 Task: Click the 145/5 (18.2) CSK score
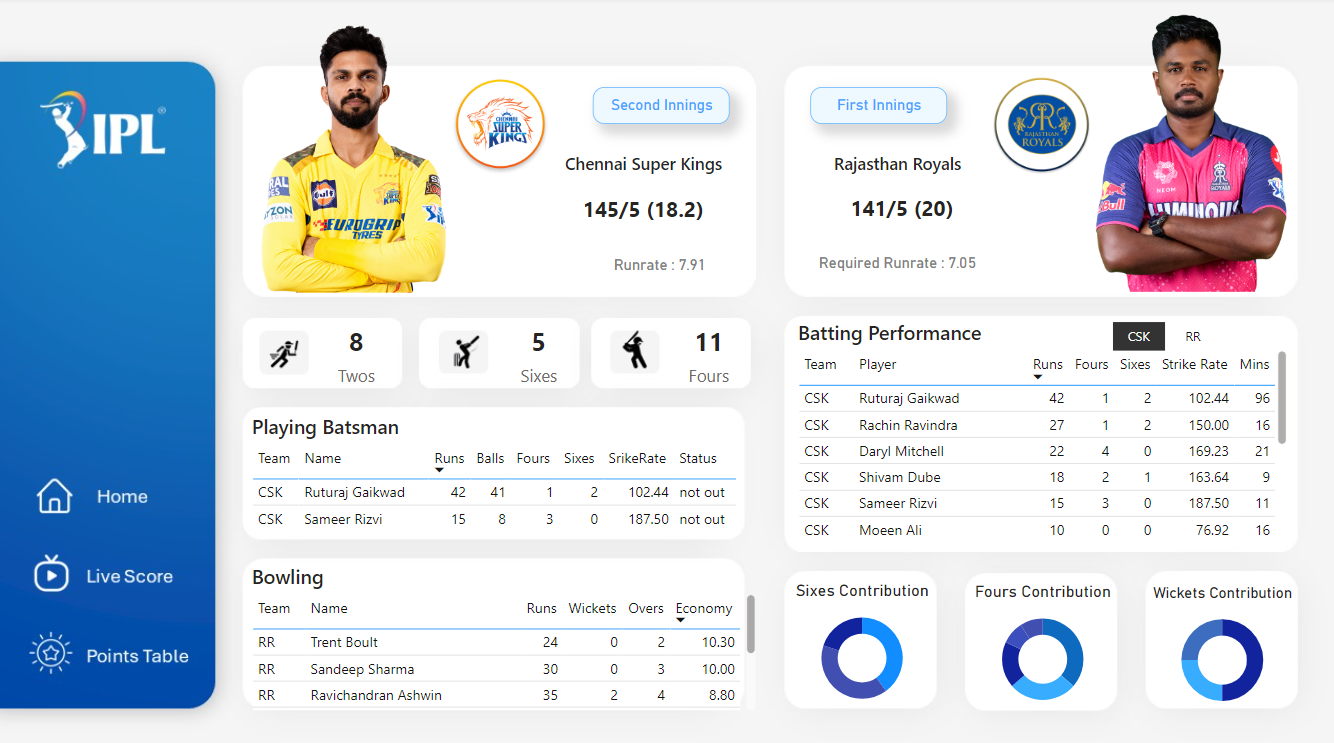coord(643,210)
